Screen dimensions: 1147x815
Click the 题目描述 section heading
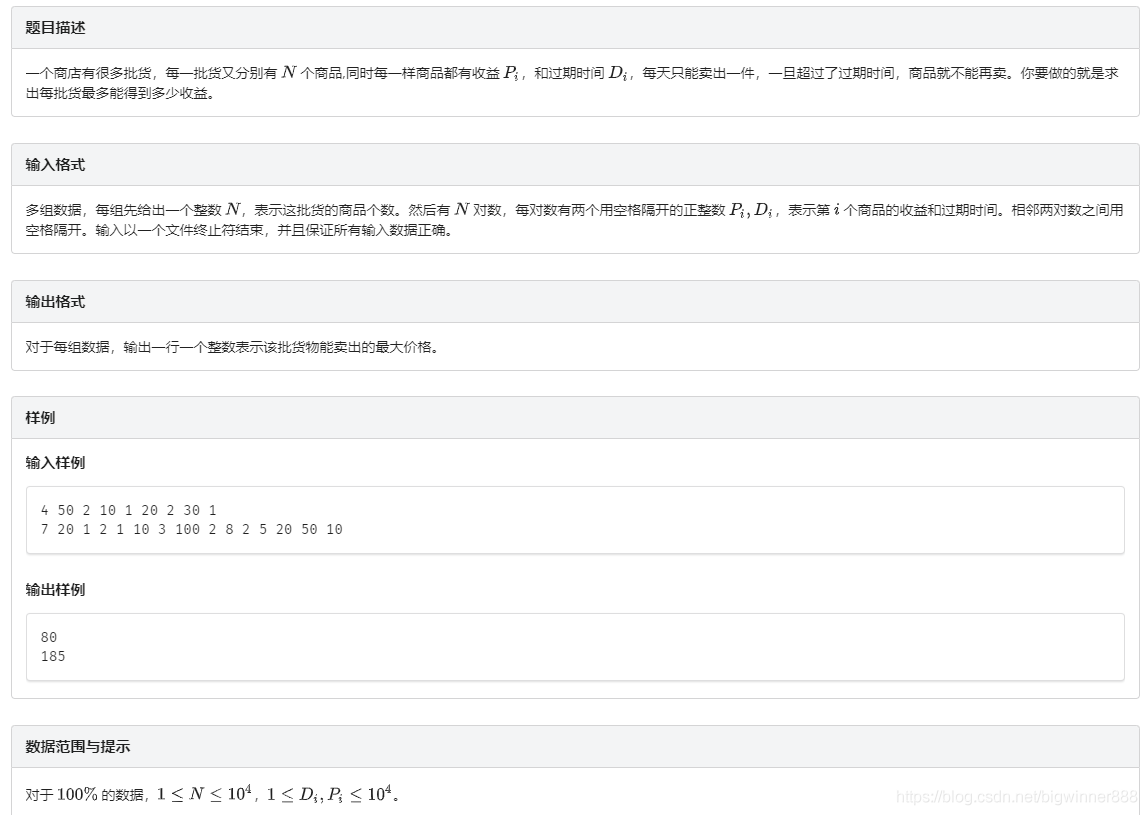click(56, 28)
